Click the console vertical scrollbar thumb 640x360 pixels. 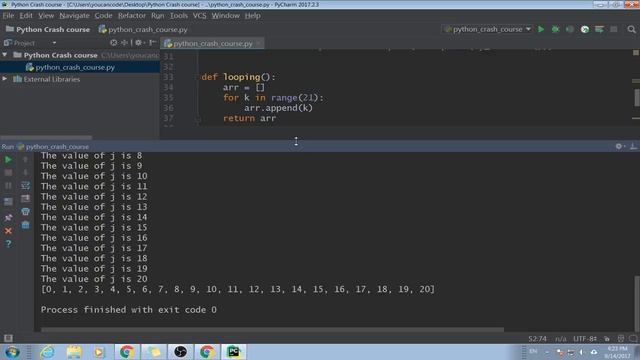[x=637, y=304]
